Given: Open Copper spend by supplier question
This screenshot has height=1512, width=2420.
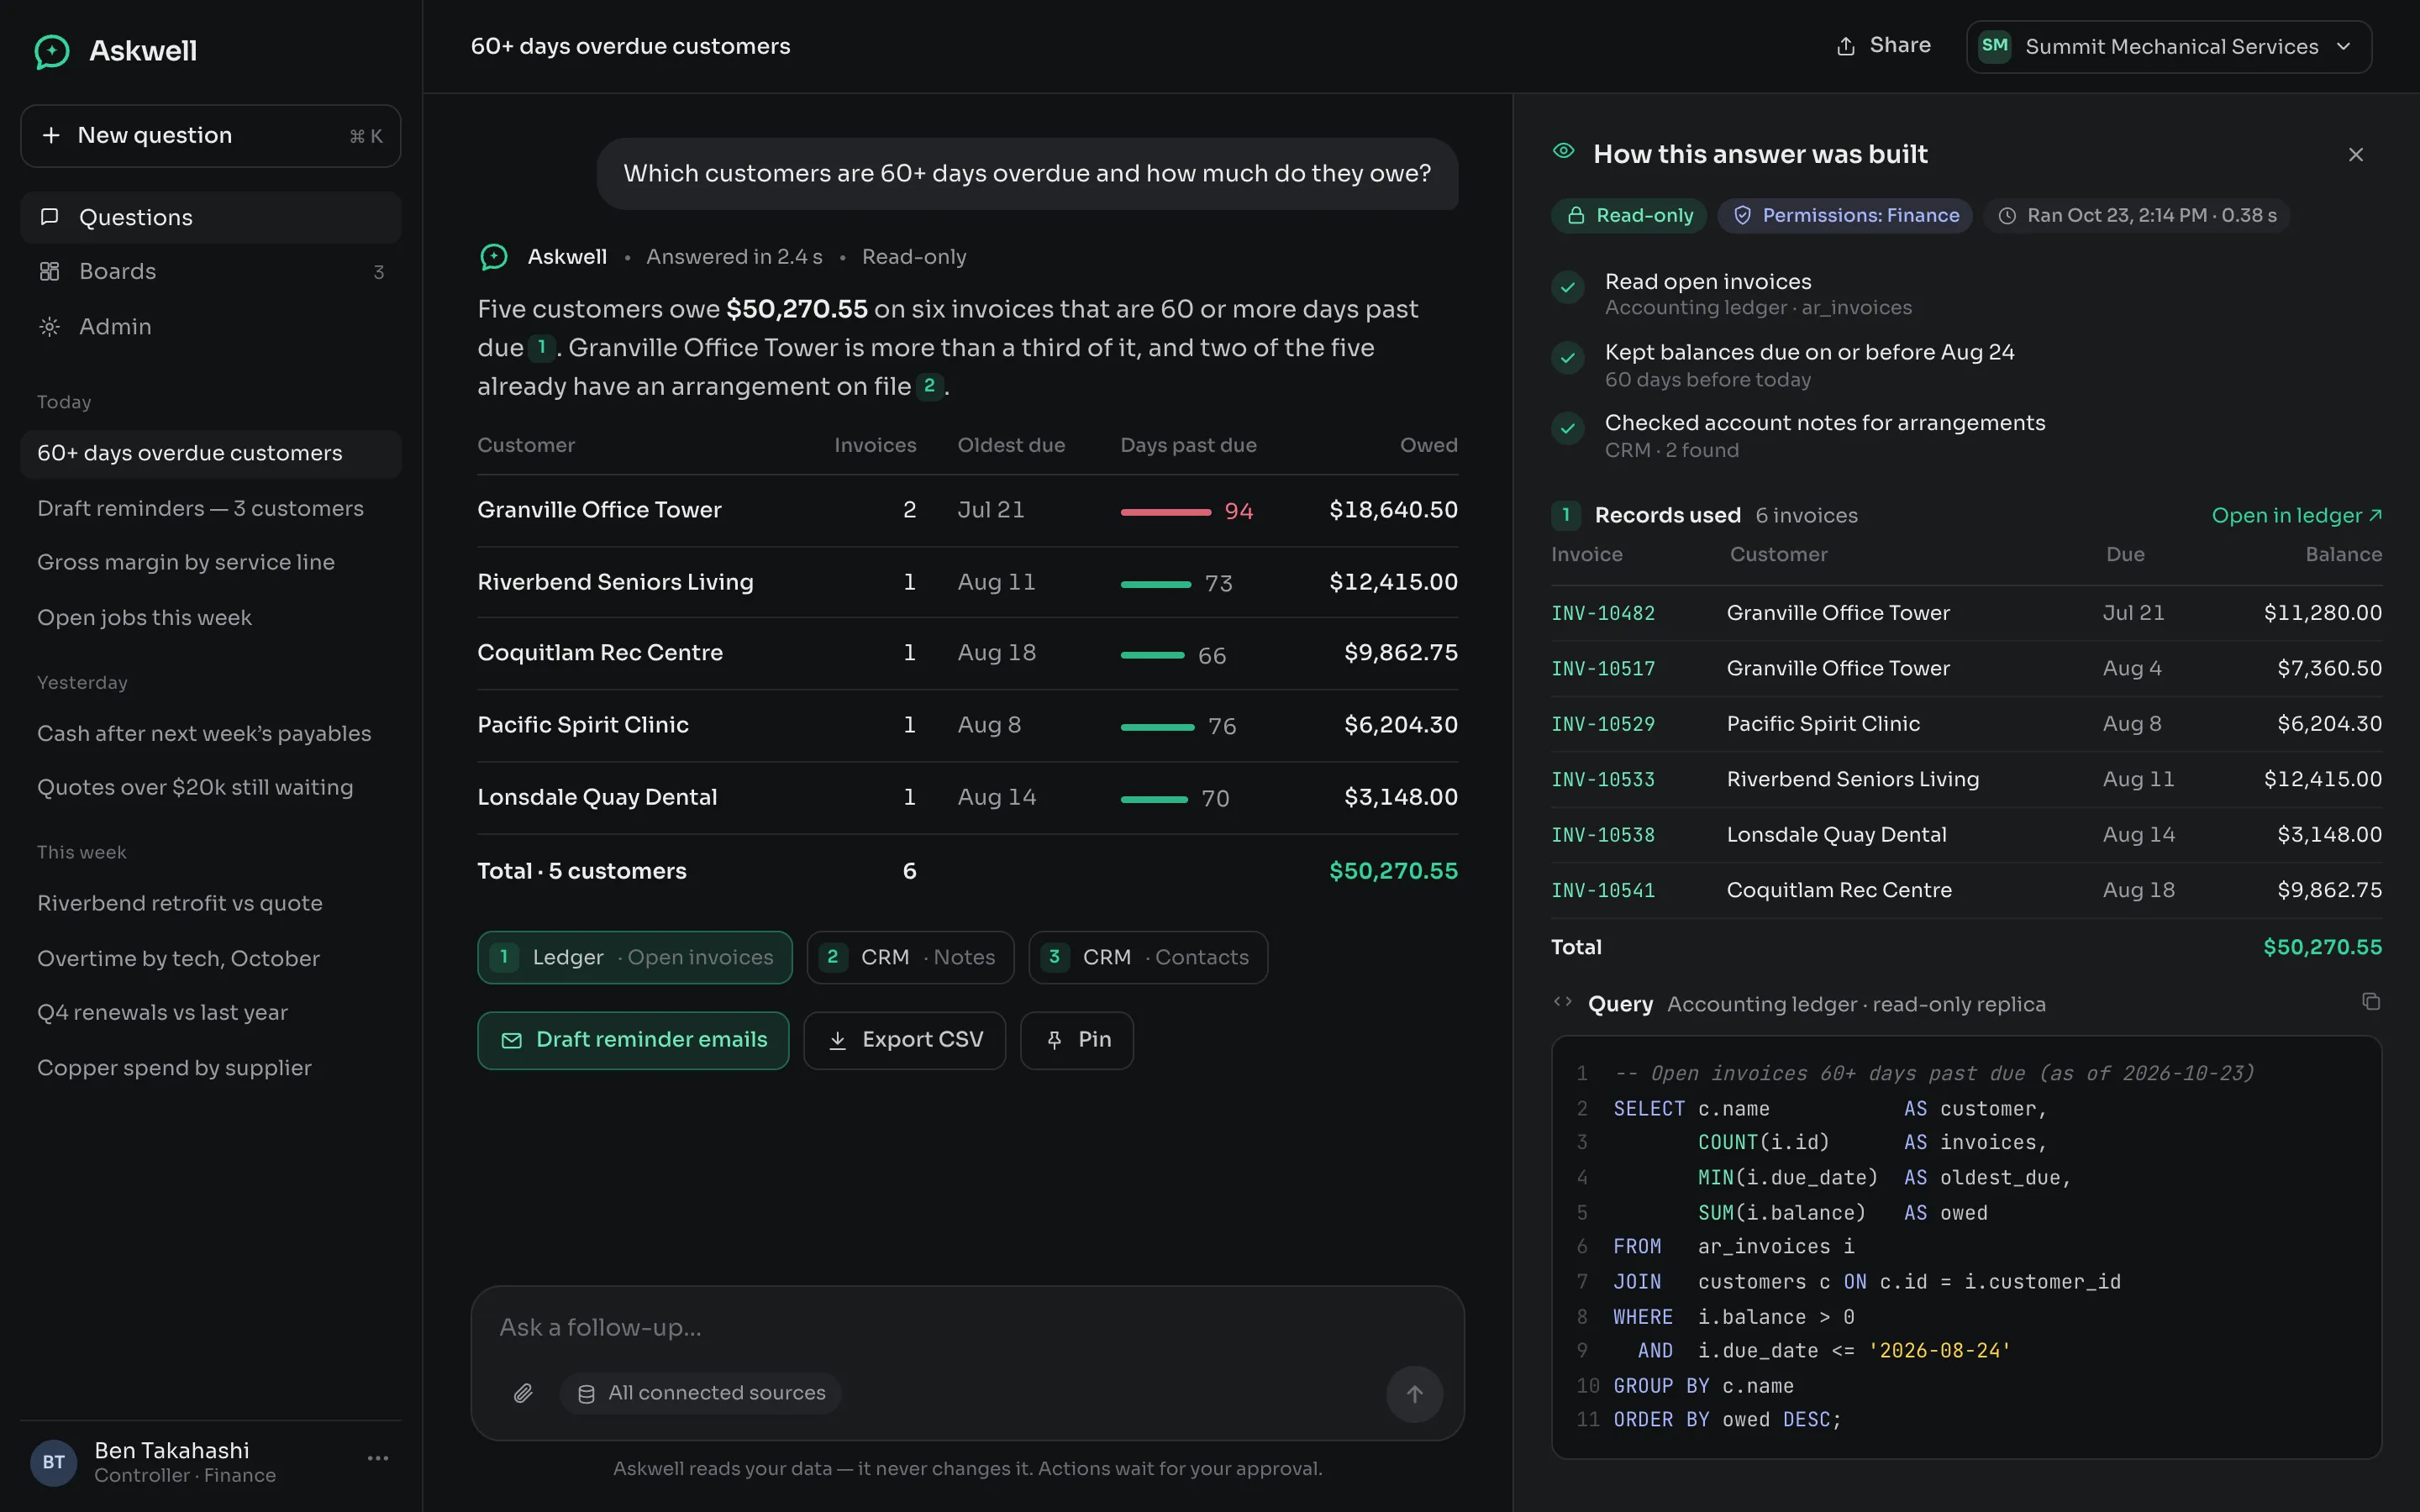Looking at the screenshot, I should coord(210,1069).
